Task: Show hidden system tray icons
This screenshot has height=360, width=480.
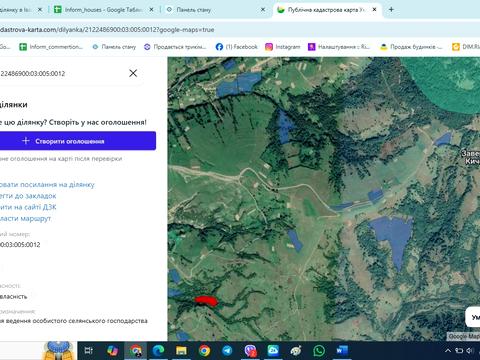Action: tap(448, 351)
